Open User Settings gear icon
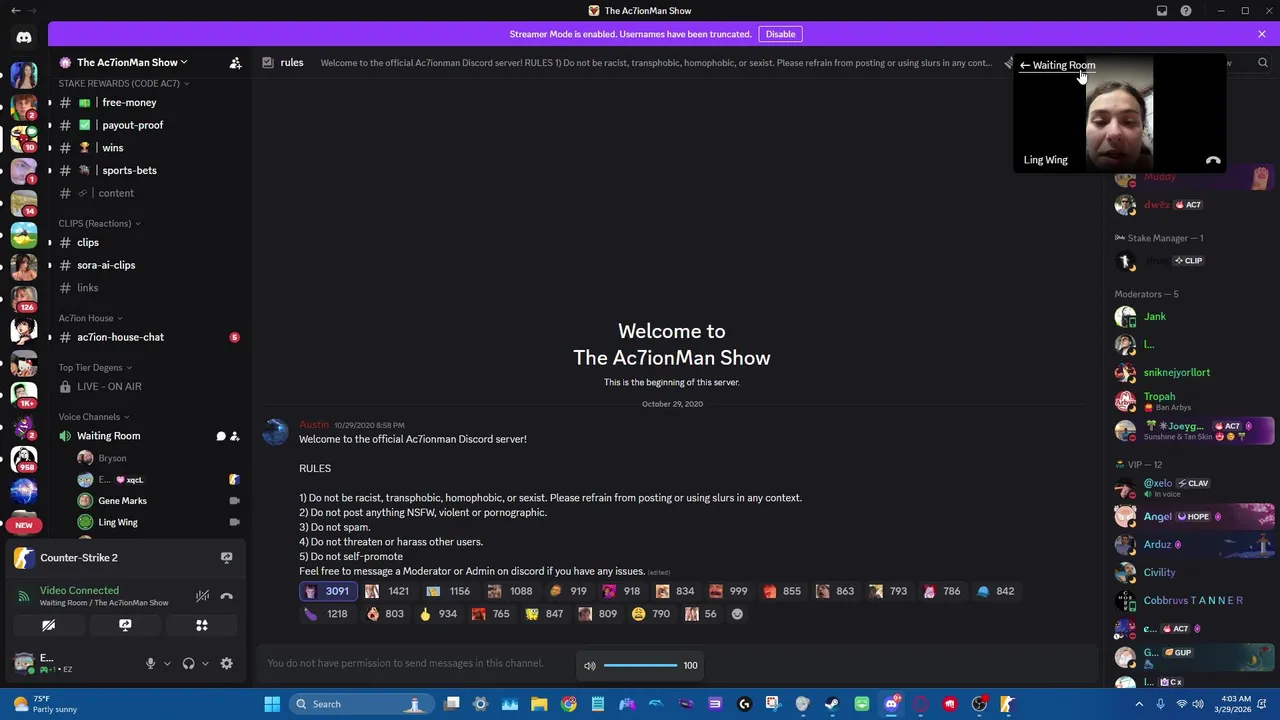1280x720 pixels. pos(226,663)
